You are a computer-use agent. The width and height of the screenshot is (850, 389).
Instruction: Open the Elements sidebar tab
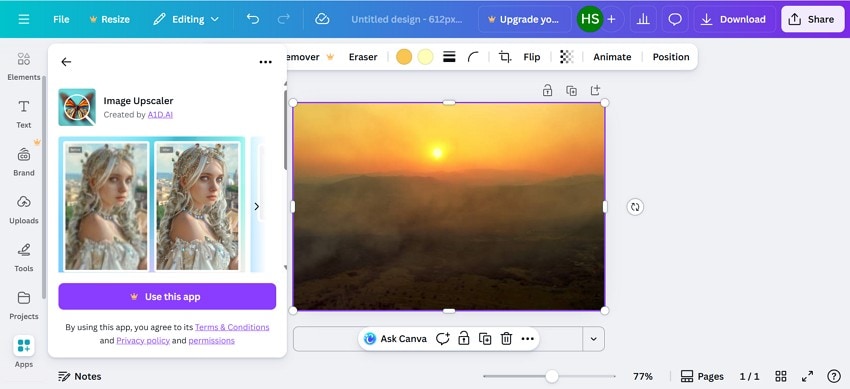coord(23,67)
